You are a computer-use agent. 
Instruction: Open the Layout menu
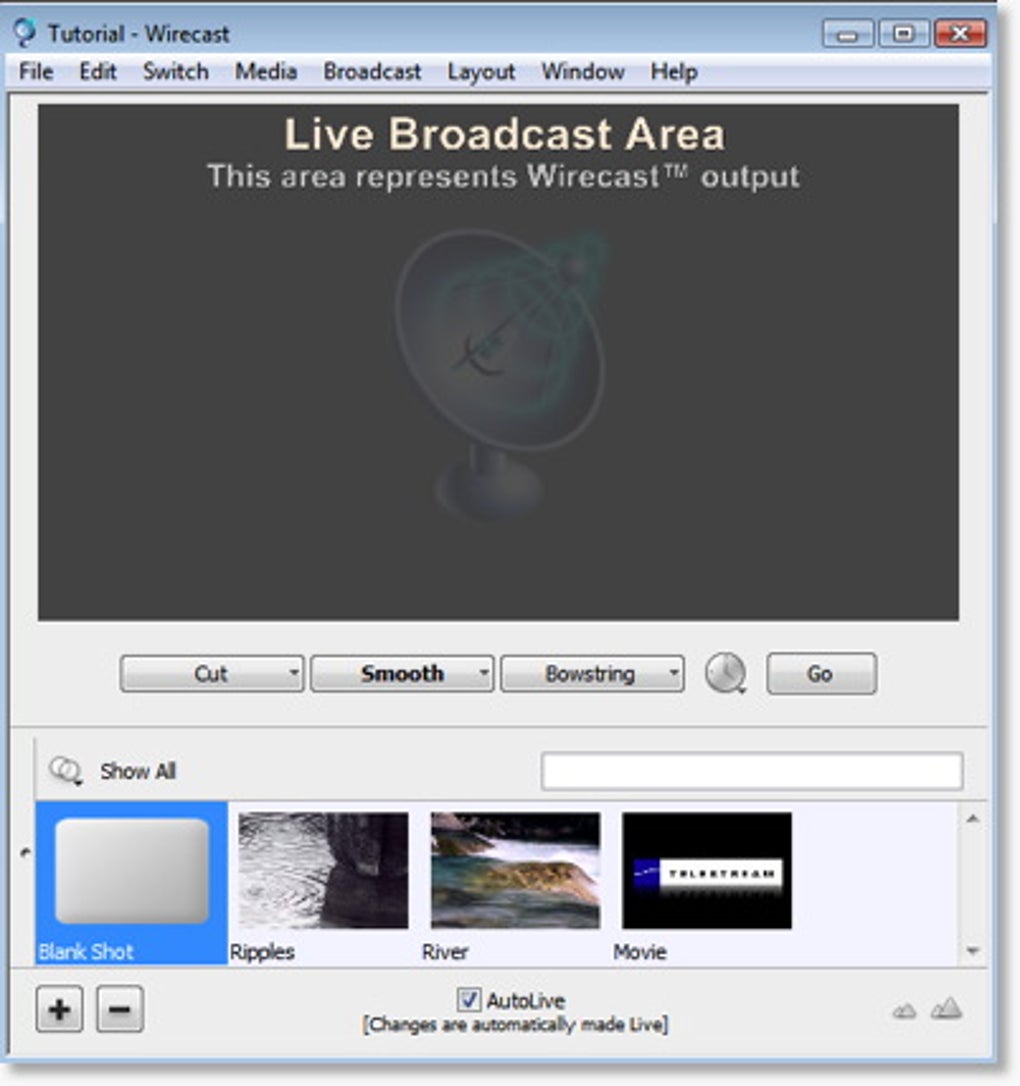[x=481, y=71]
